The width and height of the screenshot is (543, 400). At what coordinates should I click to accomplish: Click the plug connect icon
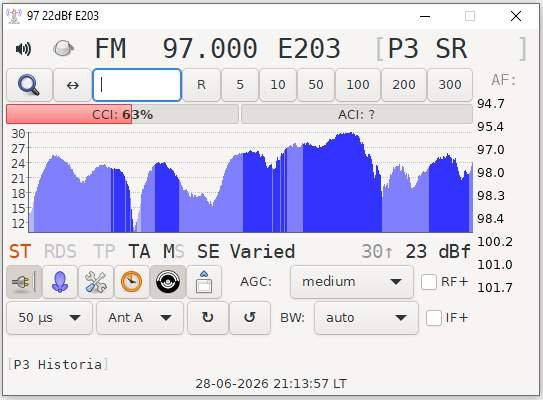click(24, 282)
